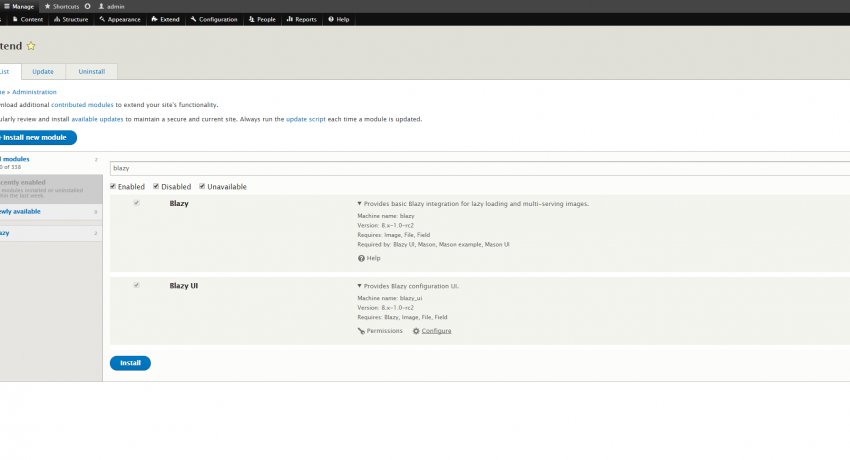Collapse the Blazy module description triangle
Viewport: 850px width, 460px height.
tap(359, 204)
